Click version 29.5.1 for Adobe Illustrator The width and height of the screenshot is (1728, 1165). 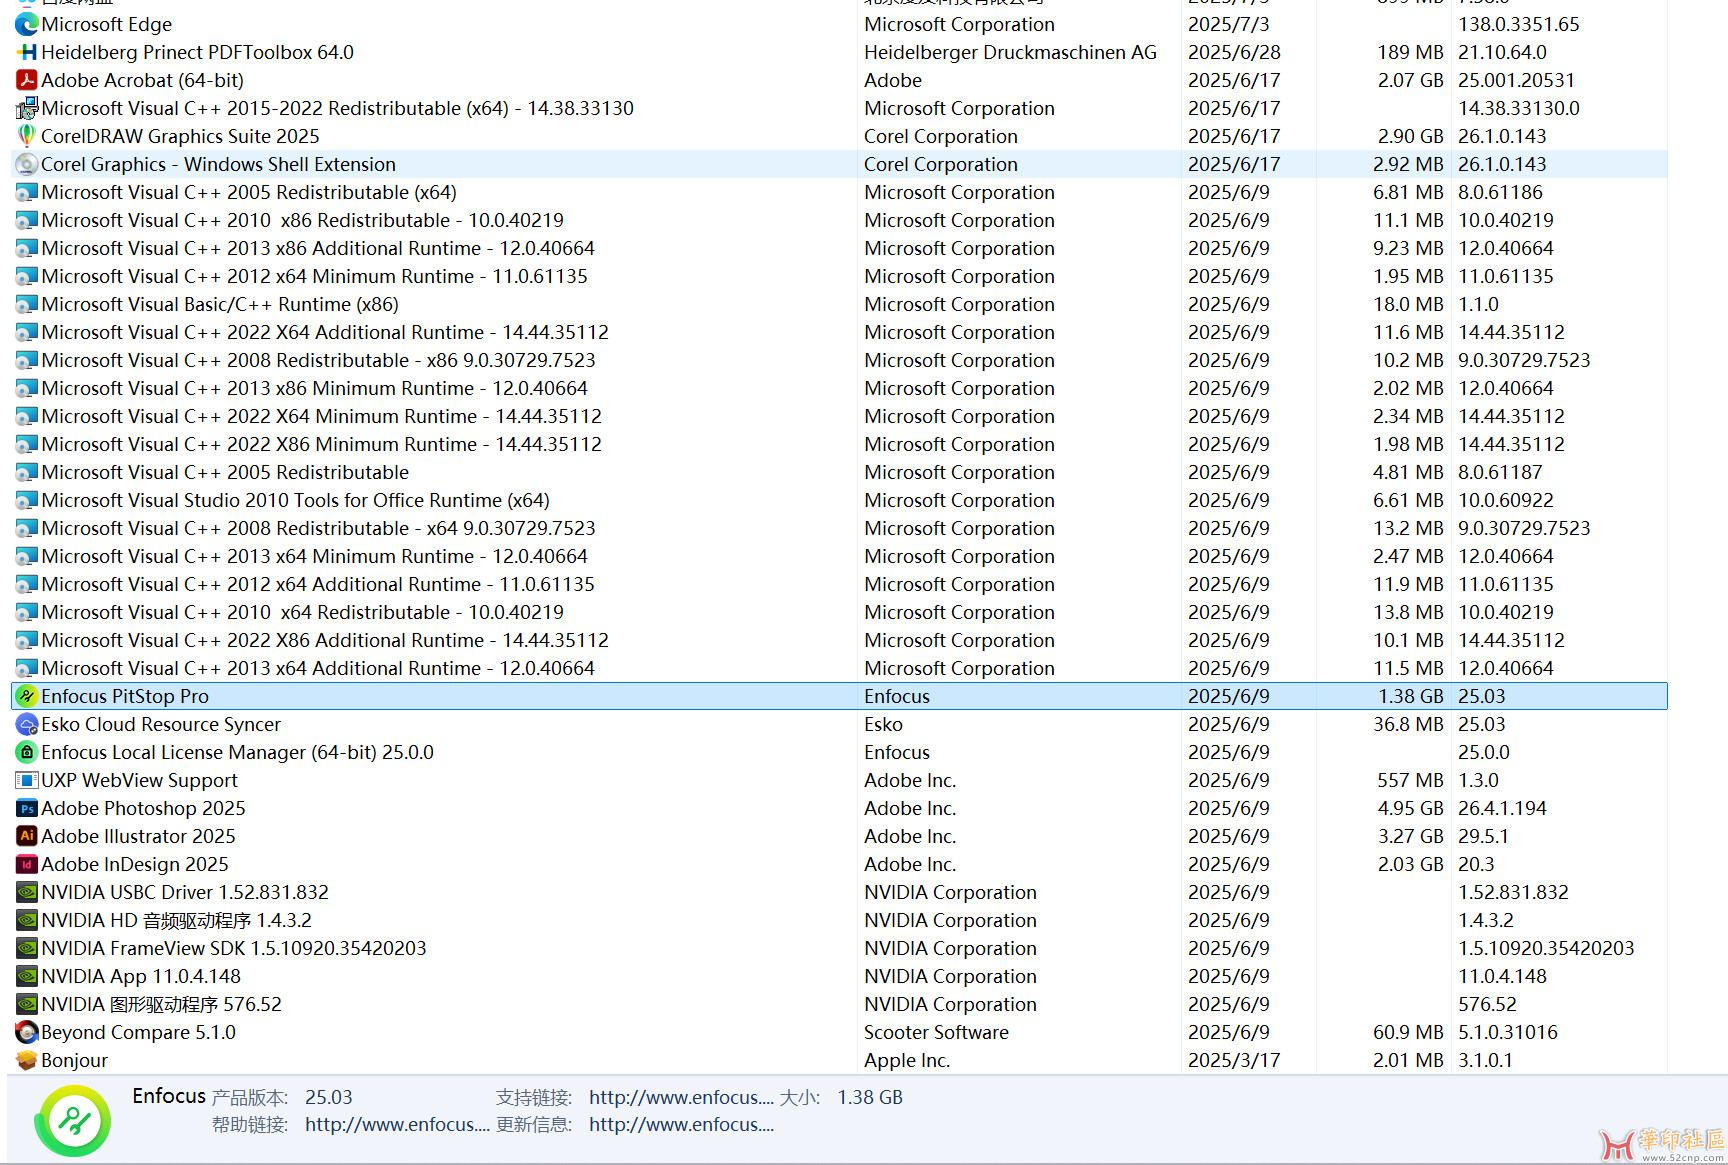click(1483, 836)
